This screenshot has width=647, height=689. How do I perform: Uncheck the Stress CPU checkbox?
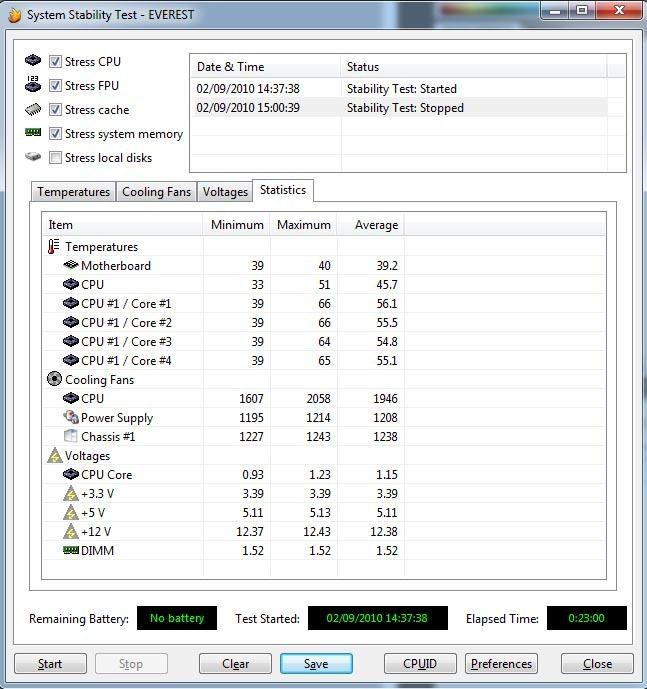point(55,62)
